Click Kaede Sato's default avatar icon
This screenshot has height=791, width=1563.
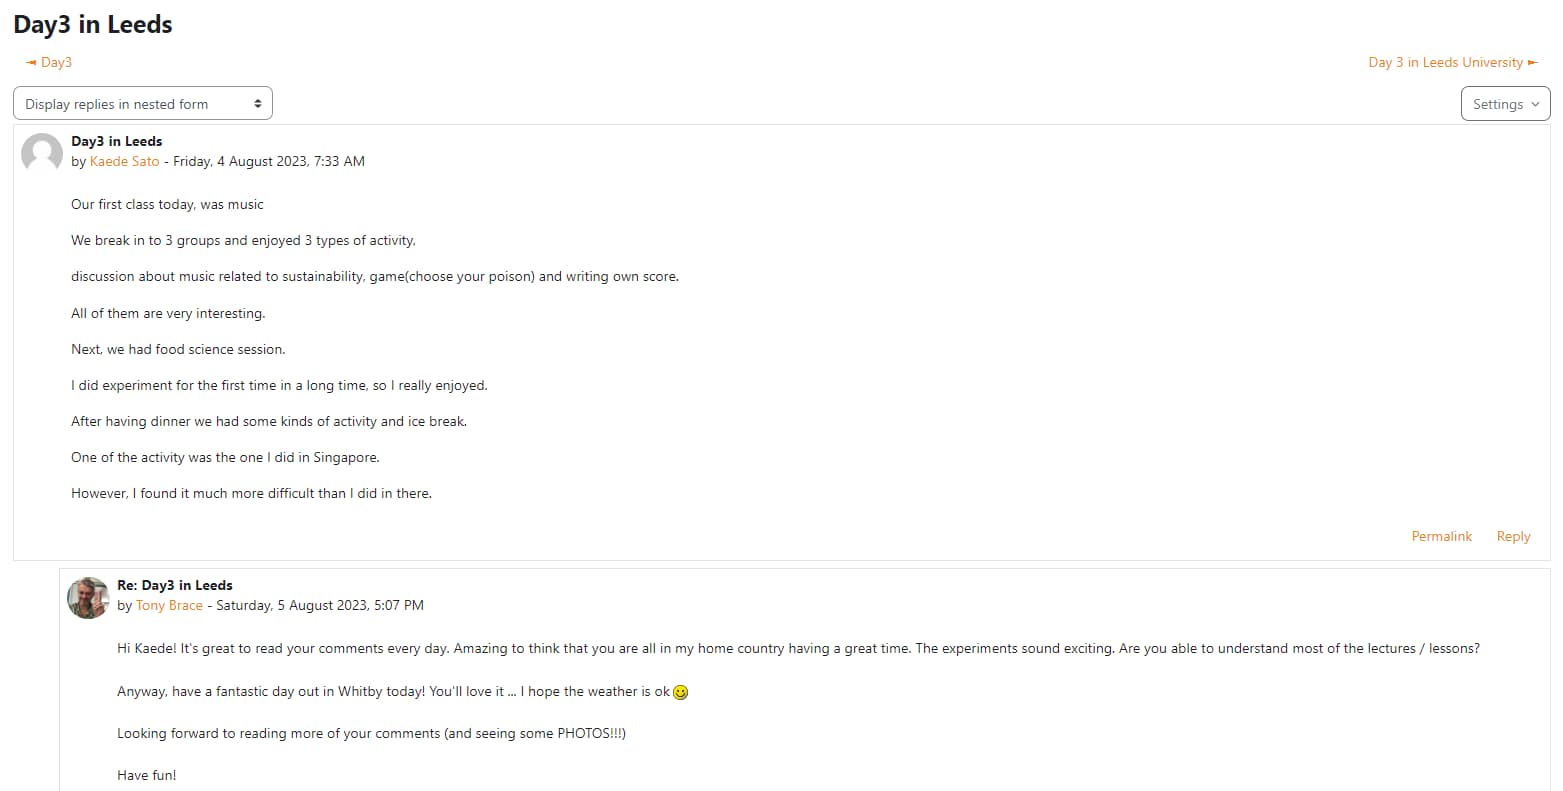tap(42, 153)
